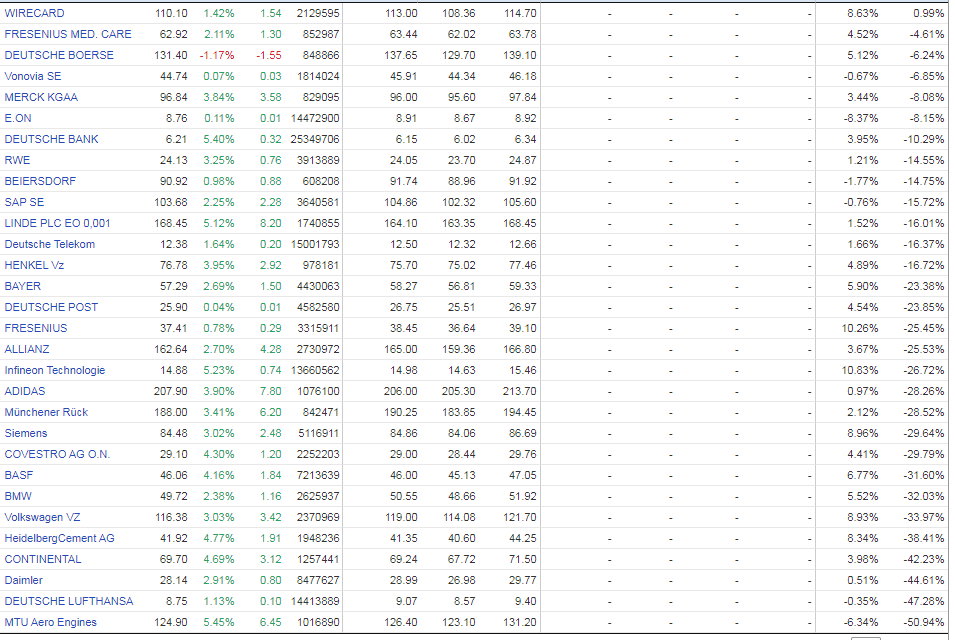The image size is (955, 640).
Task: Click DEUTSCHE BANK stock name
Action: [x=51, y=139]
